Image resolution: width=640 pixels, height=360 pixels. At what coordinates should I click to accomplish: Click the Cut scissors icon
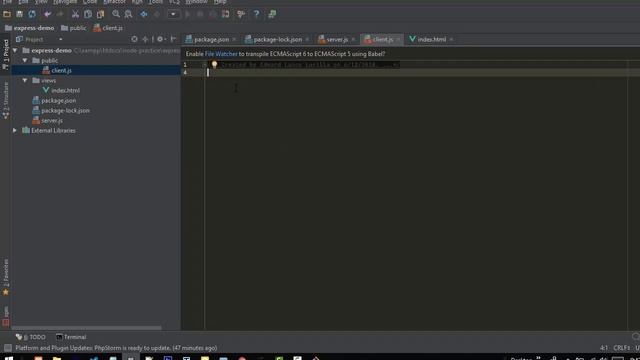[75, 14]
